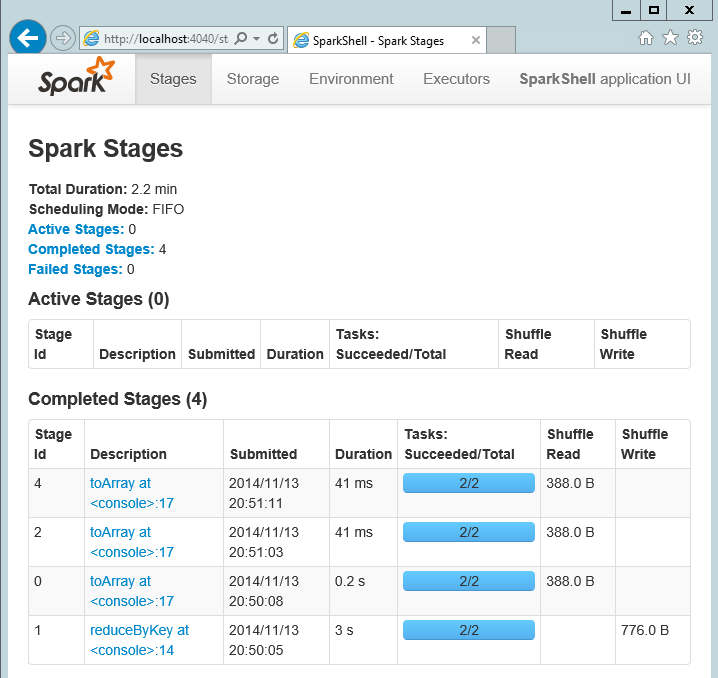The height and width of the screenshot is (678, 718).
Task: Open Favorites star icon
Action: [x=670, y=38]
